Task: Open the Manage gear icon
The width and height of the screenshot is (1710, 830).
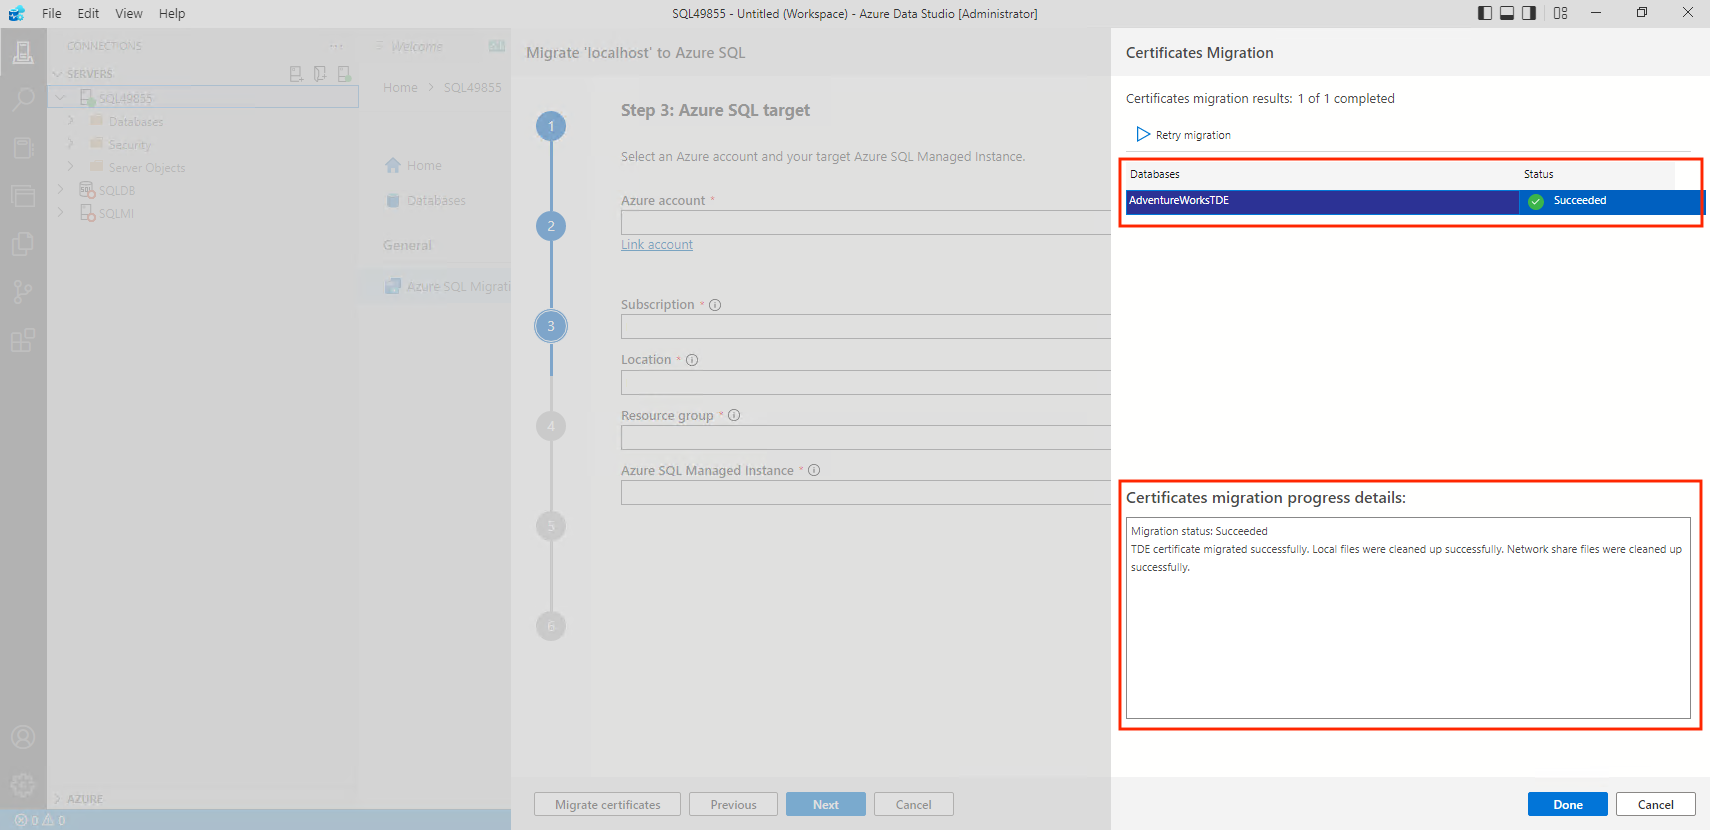Action: tap(23, 784)
